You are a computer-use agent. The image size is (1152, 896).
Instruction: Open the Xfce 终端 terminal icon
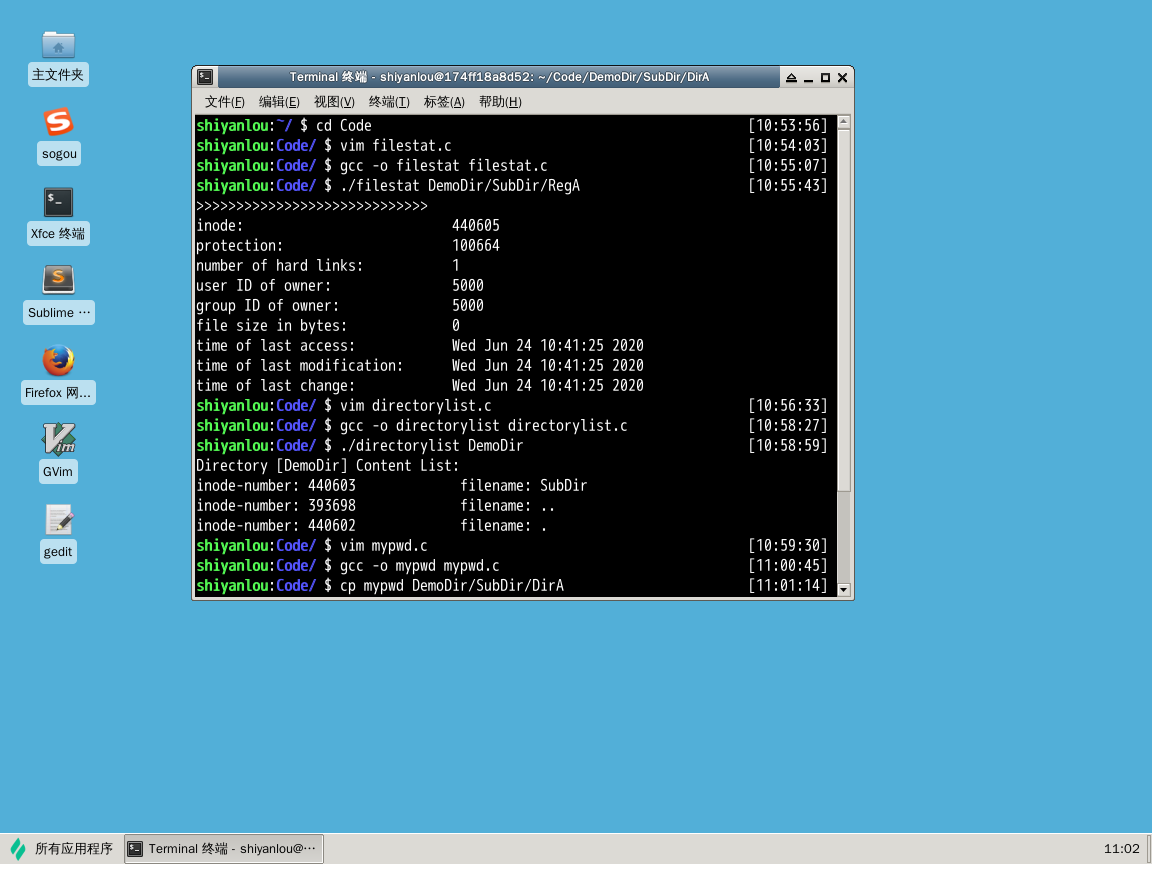(58, 203)
